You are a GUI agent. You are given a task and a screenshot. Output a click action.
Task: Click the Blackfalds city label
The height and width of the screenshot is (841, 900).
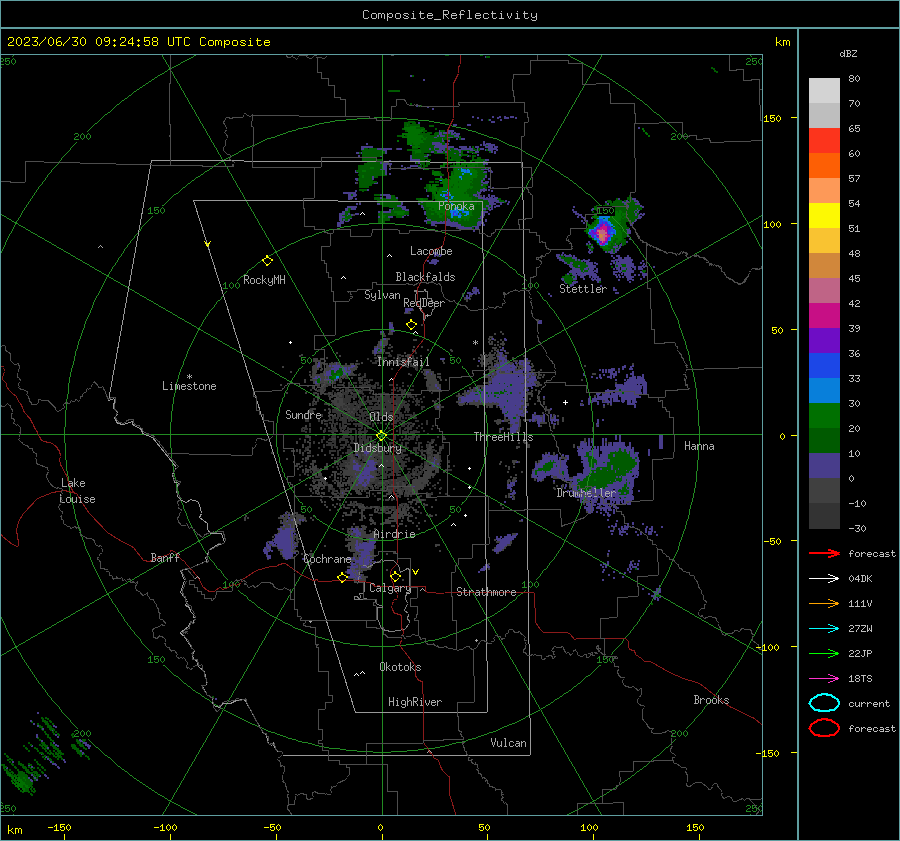tap(425, 277)
